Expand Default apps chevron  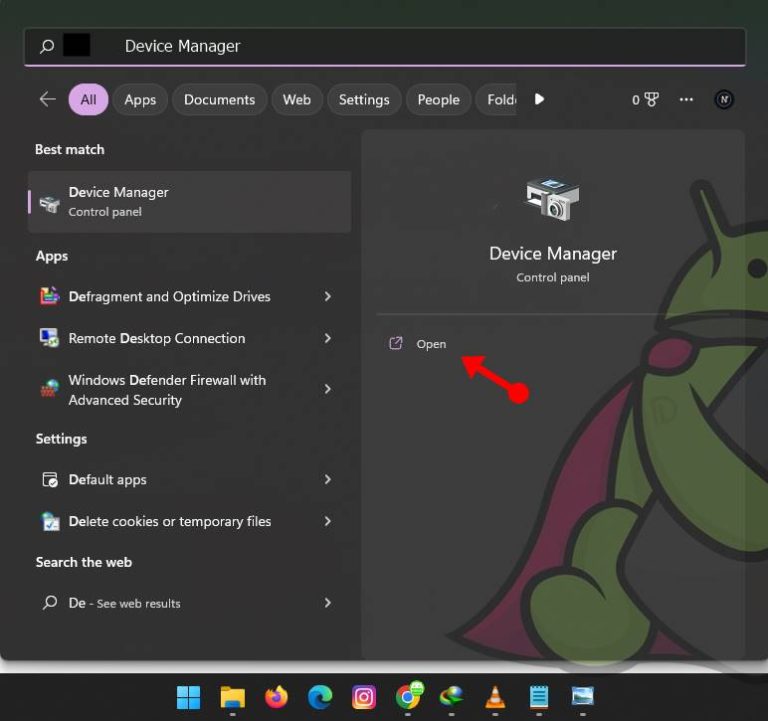click(327, 480)
